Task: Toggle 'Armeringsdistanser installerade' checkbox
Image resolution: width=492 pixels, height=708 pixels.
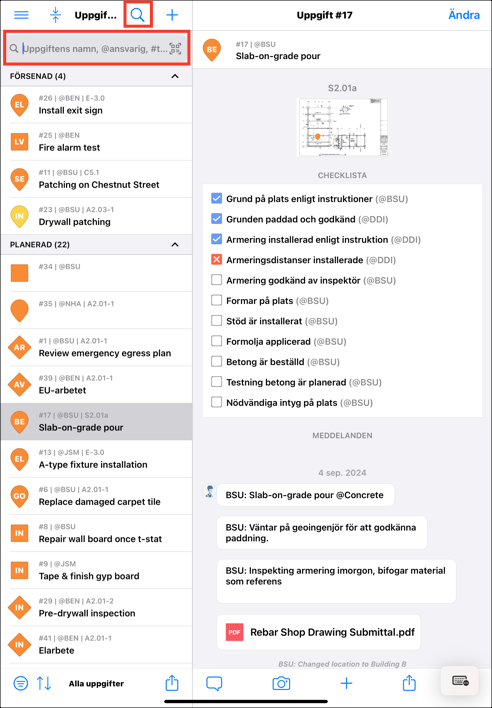Action: 217,260
